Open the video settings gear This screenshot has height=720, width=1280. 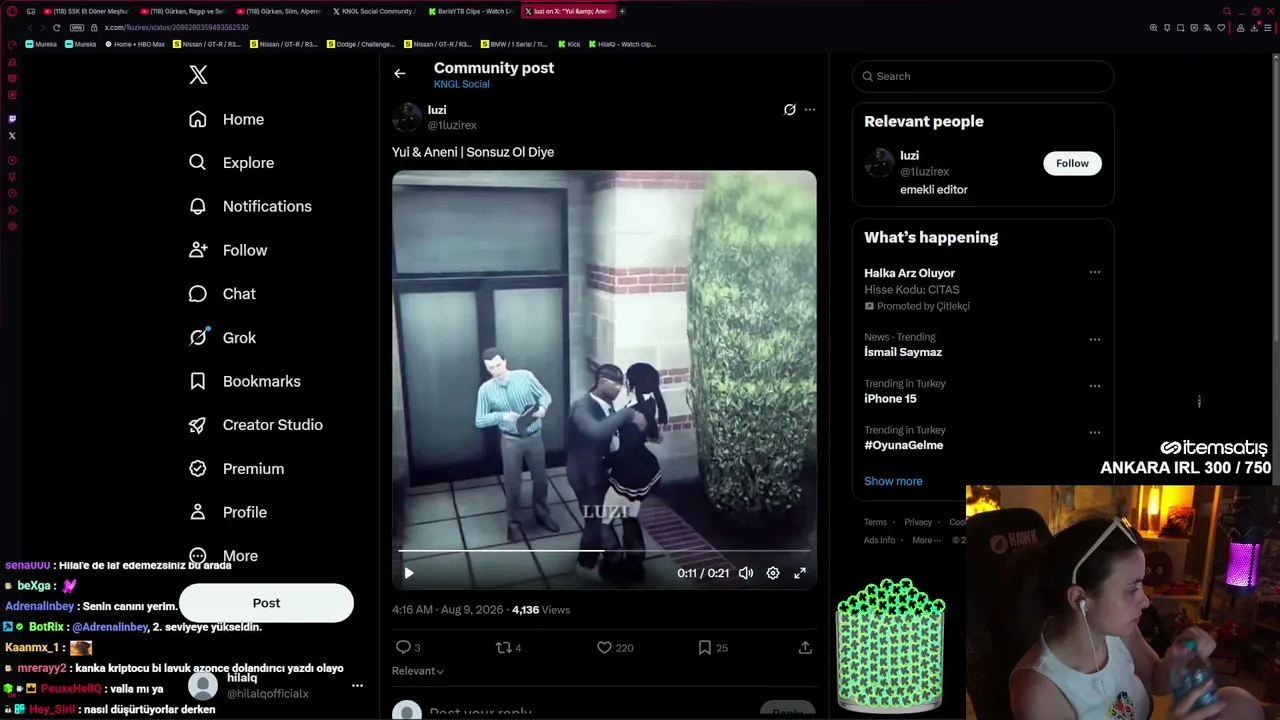point(773,573)
